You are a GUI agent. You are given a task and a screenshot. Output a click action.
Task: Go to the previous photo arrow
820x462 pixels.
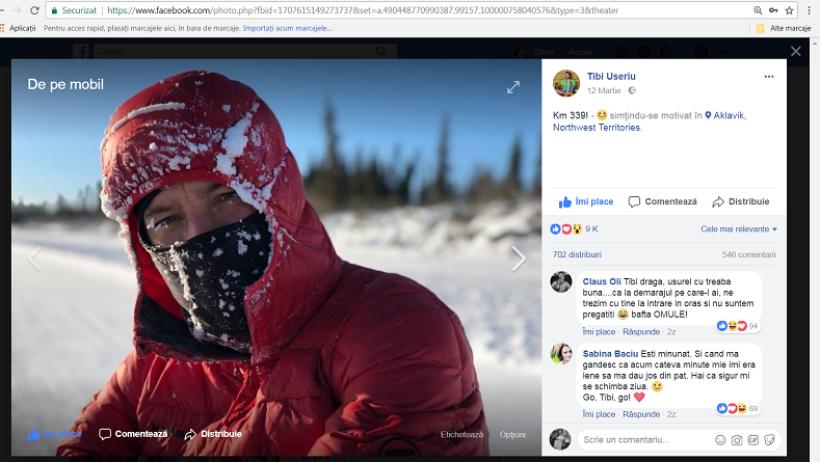tap(35, 259)
